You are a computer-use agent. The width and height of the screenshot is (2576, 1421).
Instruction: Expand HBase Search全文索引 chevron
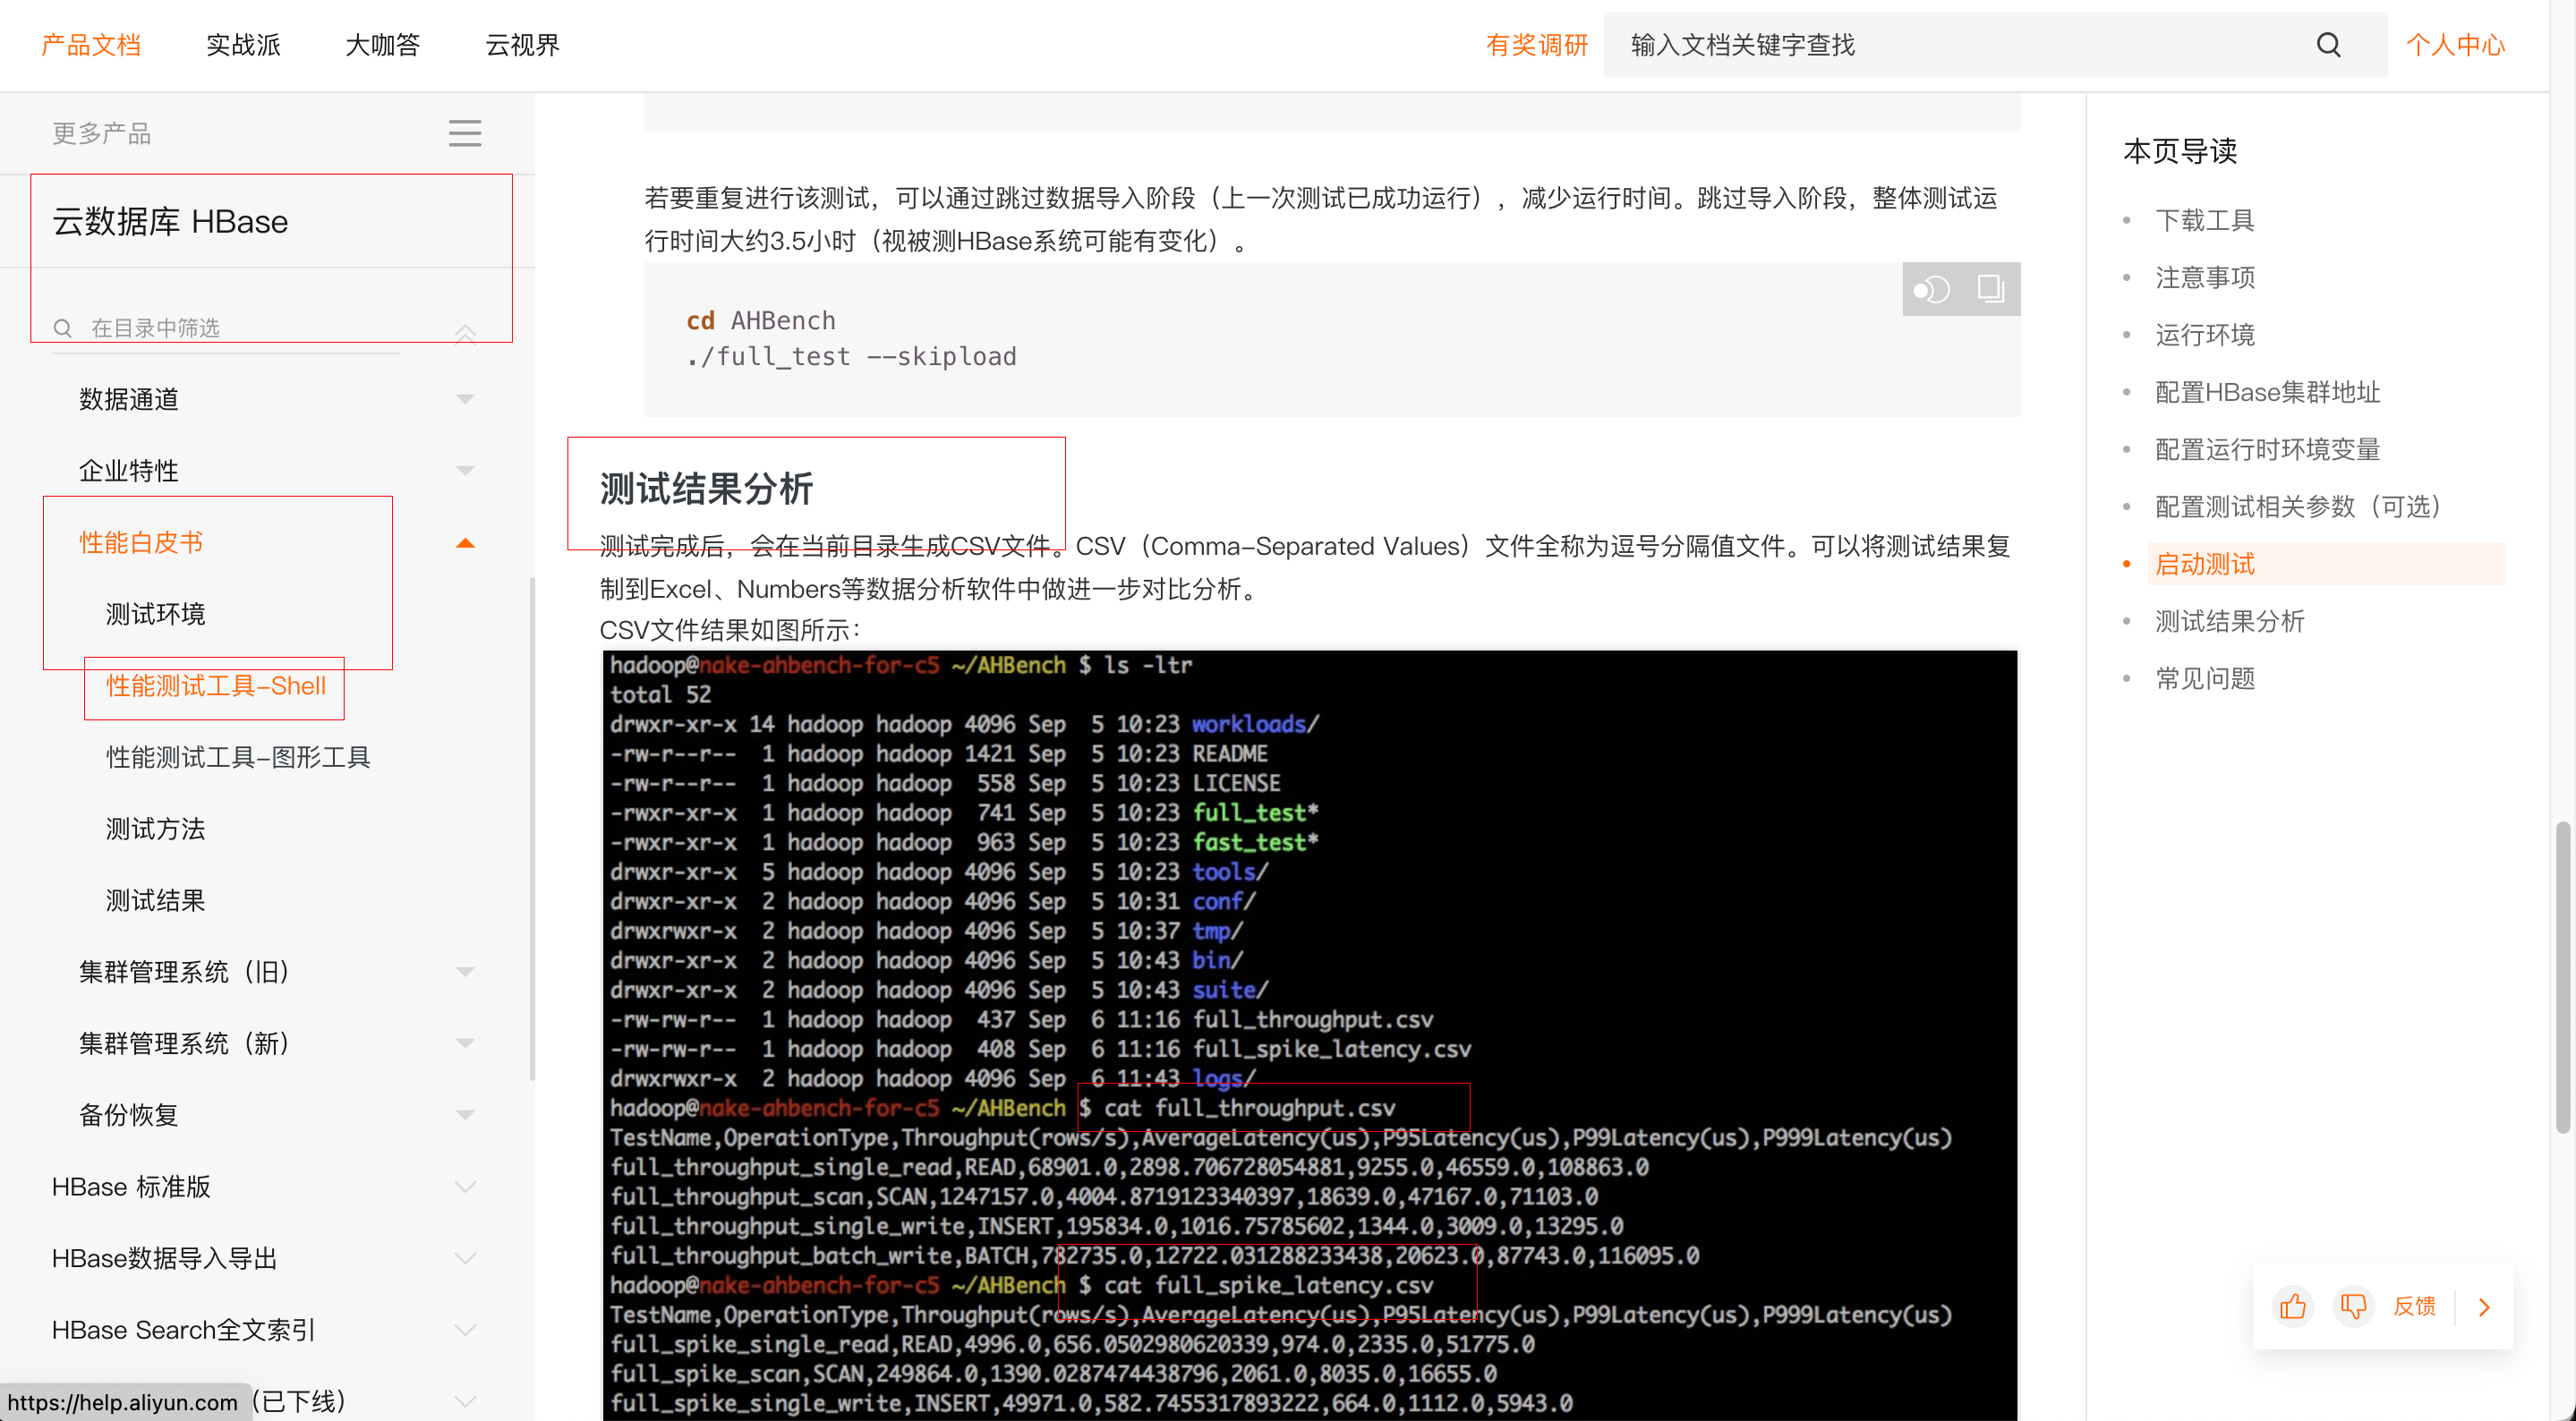465,1330
